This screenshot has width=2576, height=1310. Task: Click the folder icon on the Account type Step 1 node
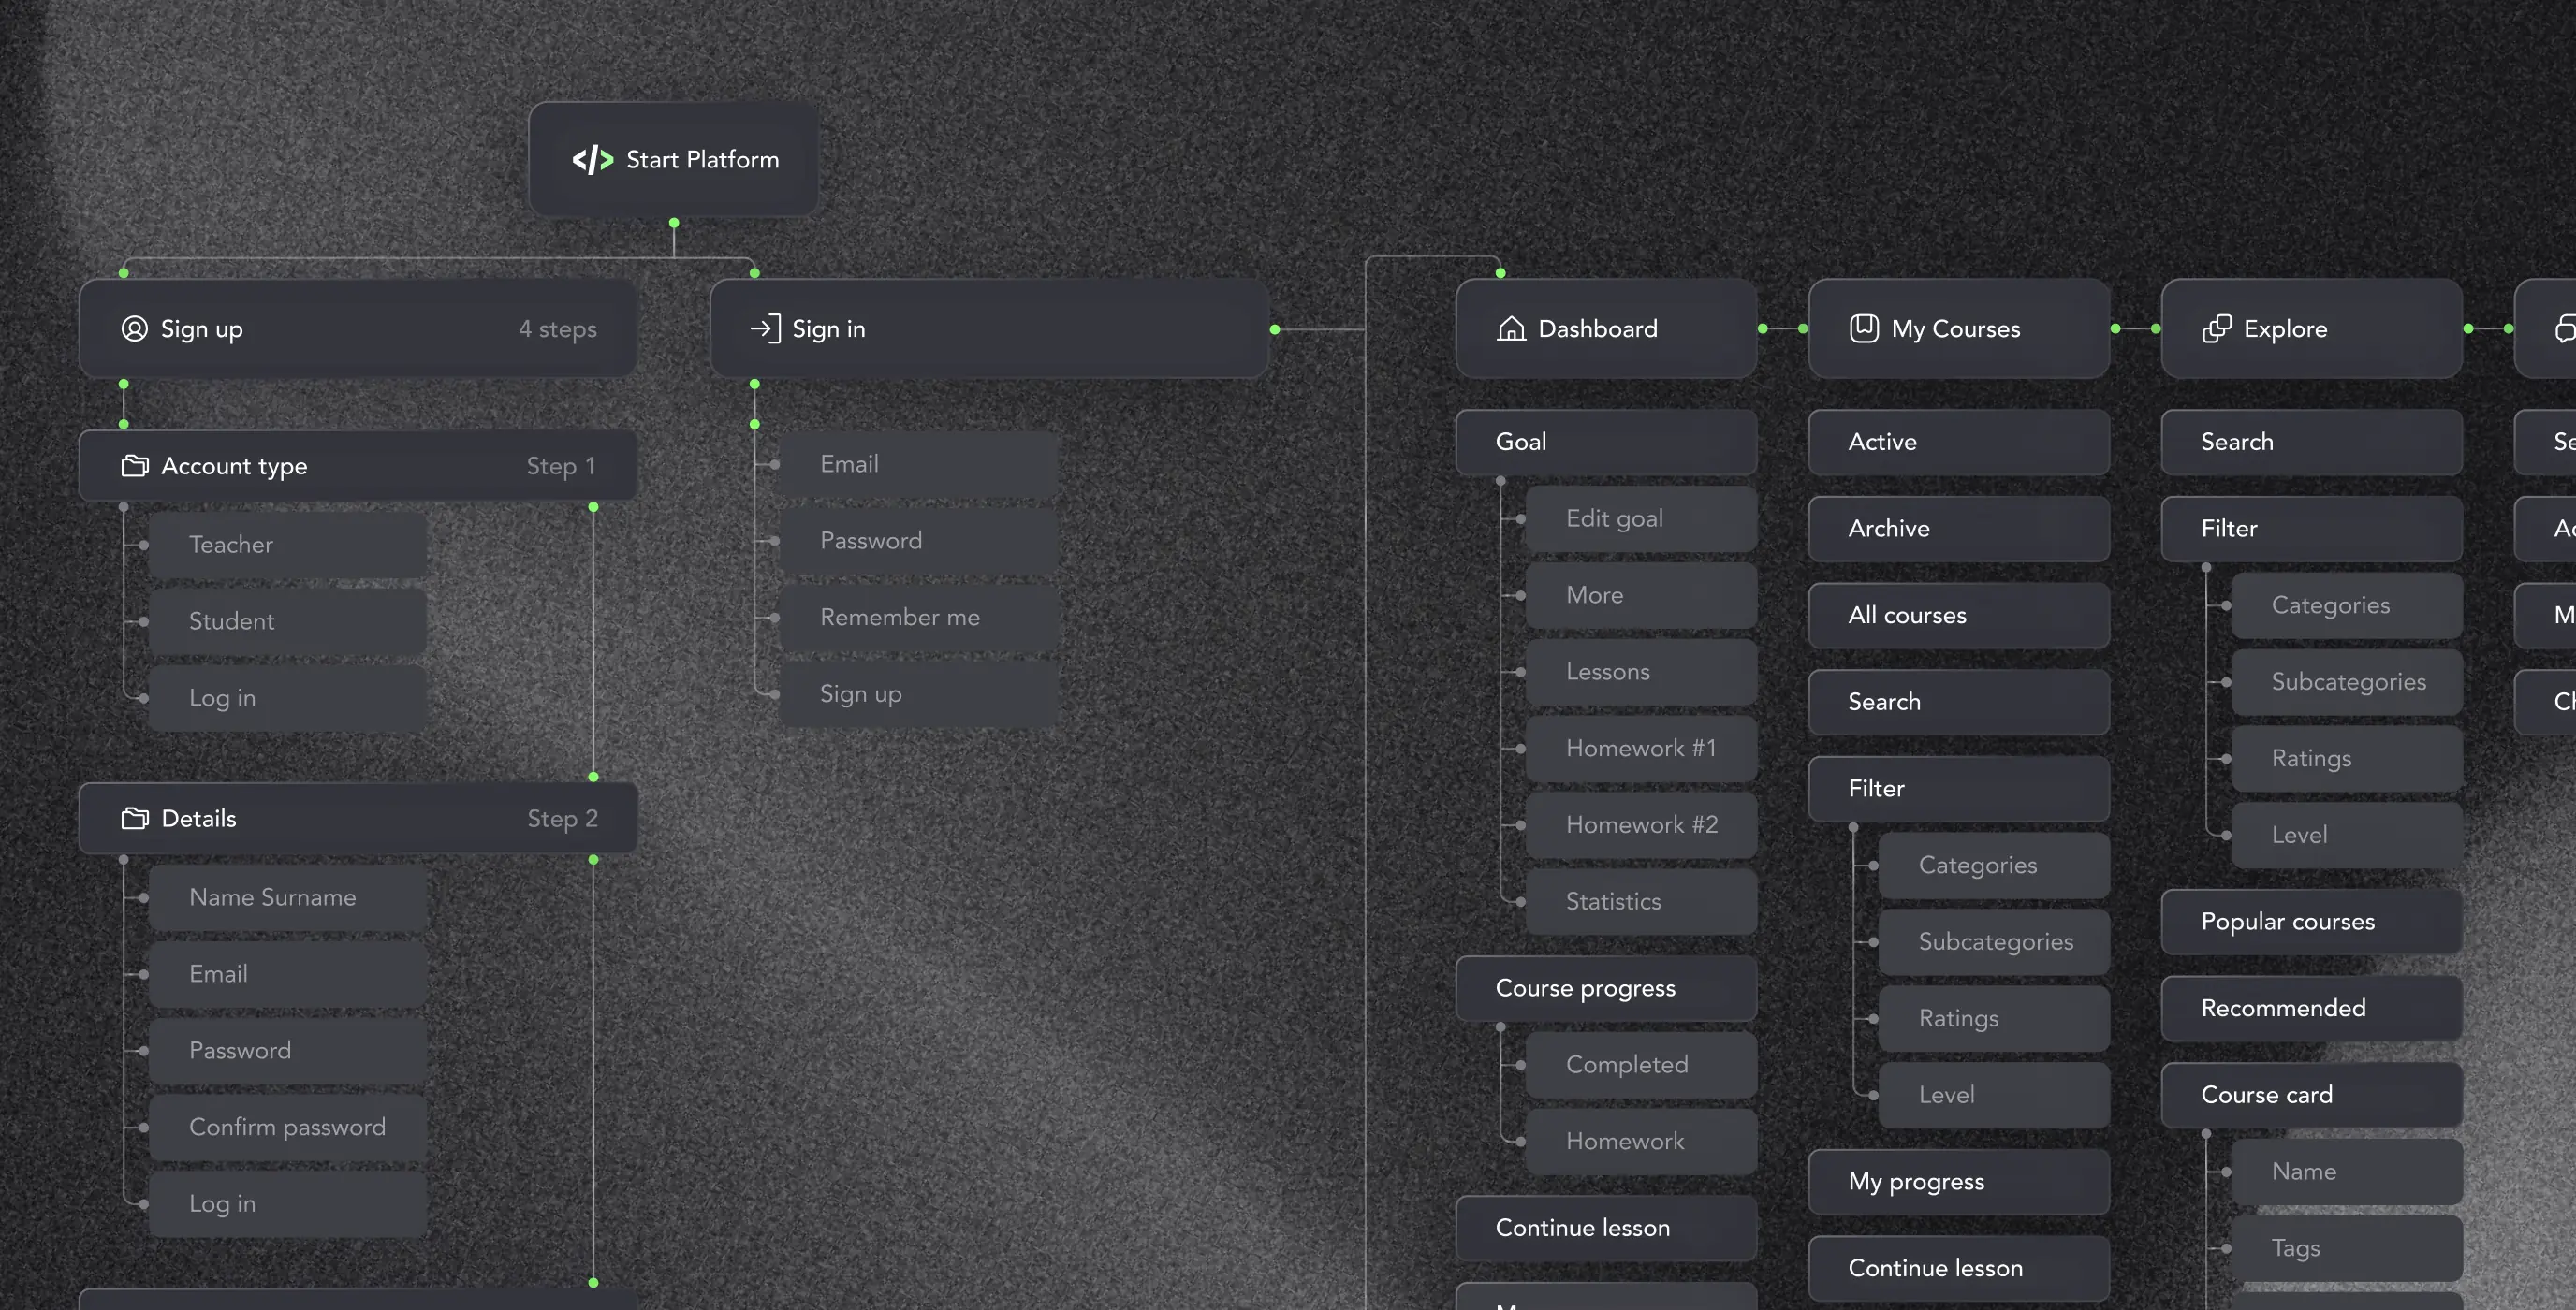(x=136, y=465)
